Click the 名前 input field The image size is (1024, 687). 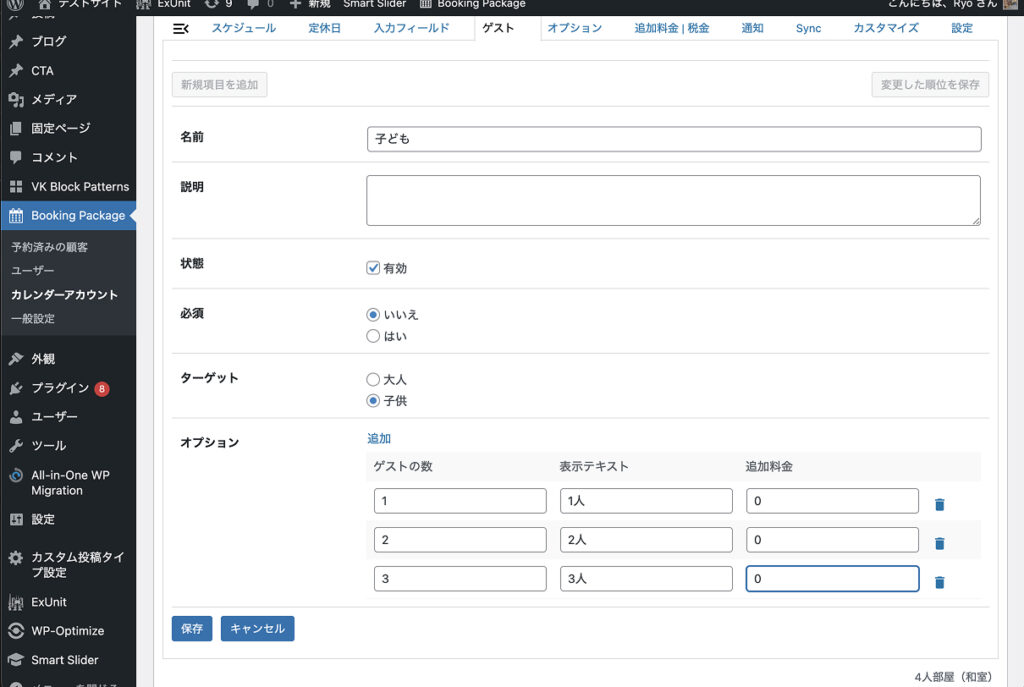coord(673,139)
